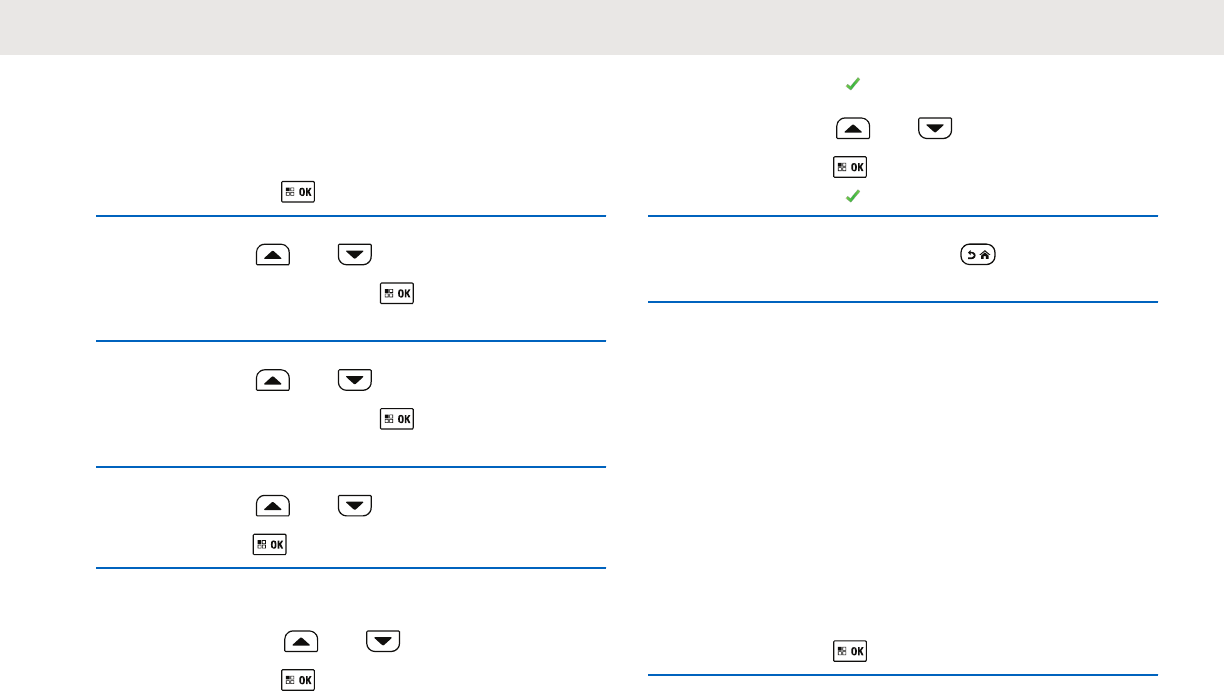Click the left-aligned OK key in fourth left section

270,544
